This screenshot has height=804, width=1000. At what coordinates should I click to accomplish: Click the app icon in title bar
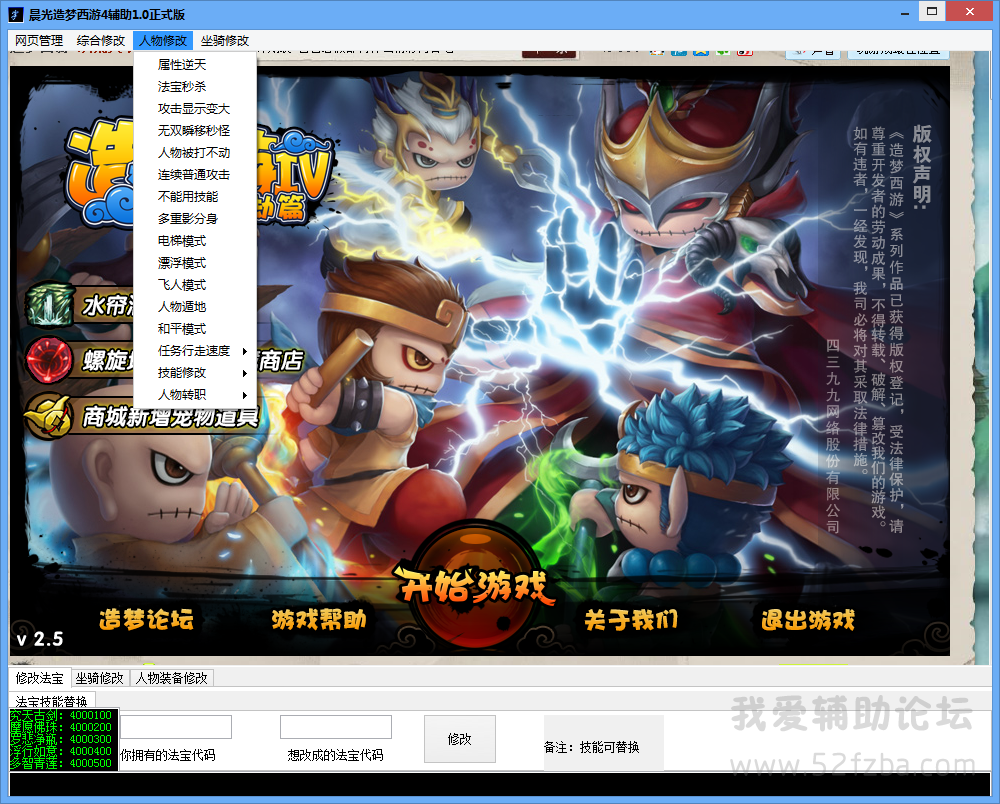(x=16, y=14)
